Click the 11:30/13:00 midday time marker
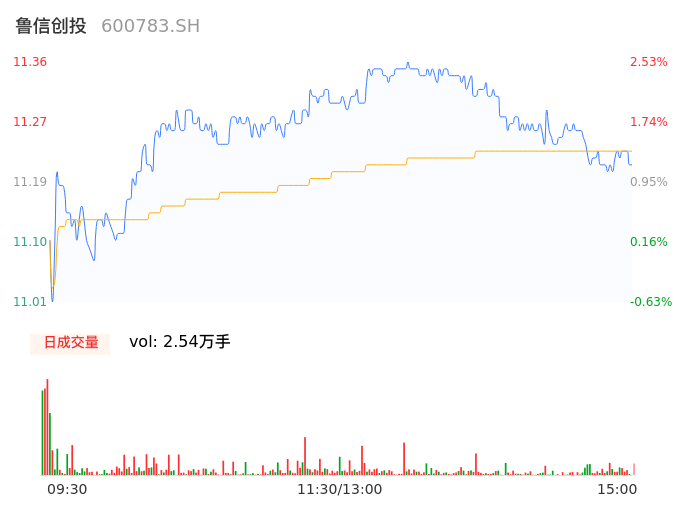 point(339,489)
